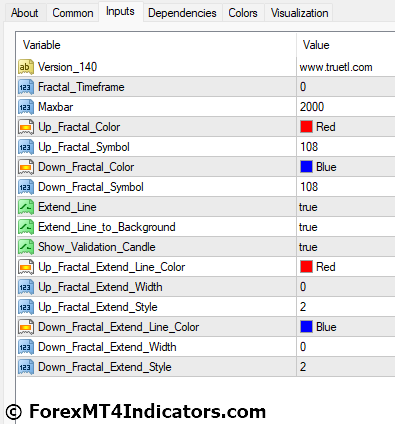Select the color icon next to Down_Fractal_Extend_Line_Color
Image resolution: width=395 pixels, height=424 pixels.
[x=26, y=327]
